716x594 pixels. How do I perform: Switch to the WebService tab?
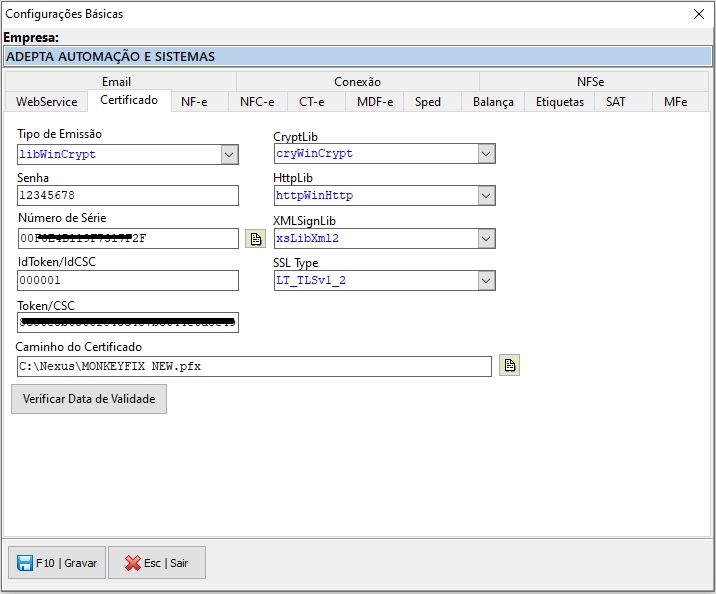[x=46, y=102]
